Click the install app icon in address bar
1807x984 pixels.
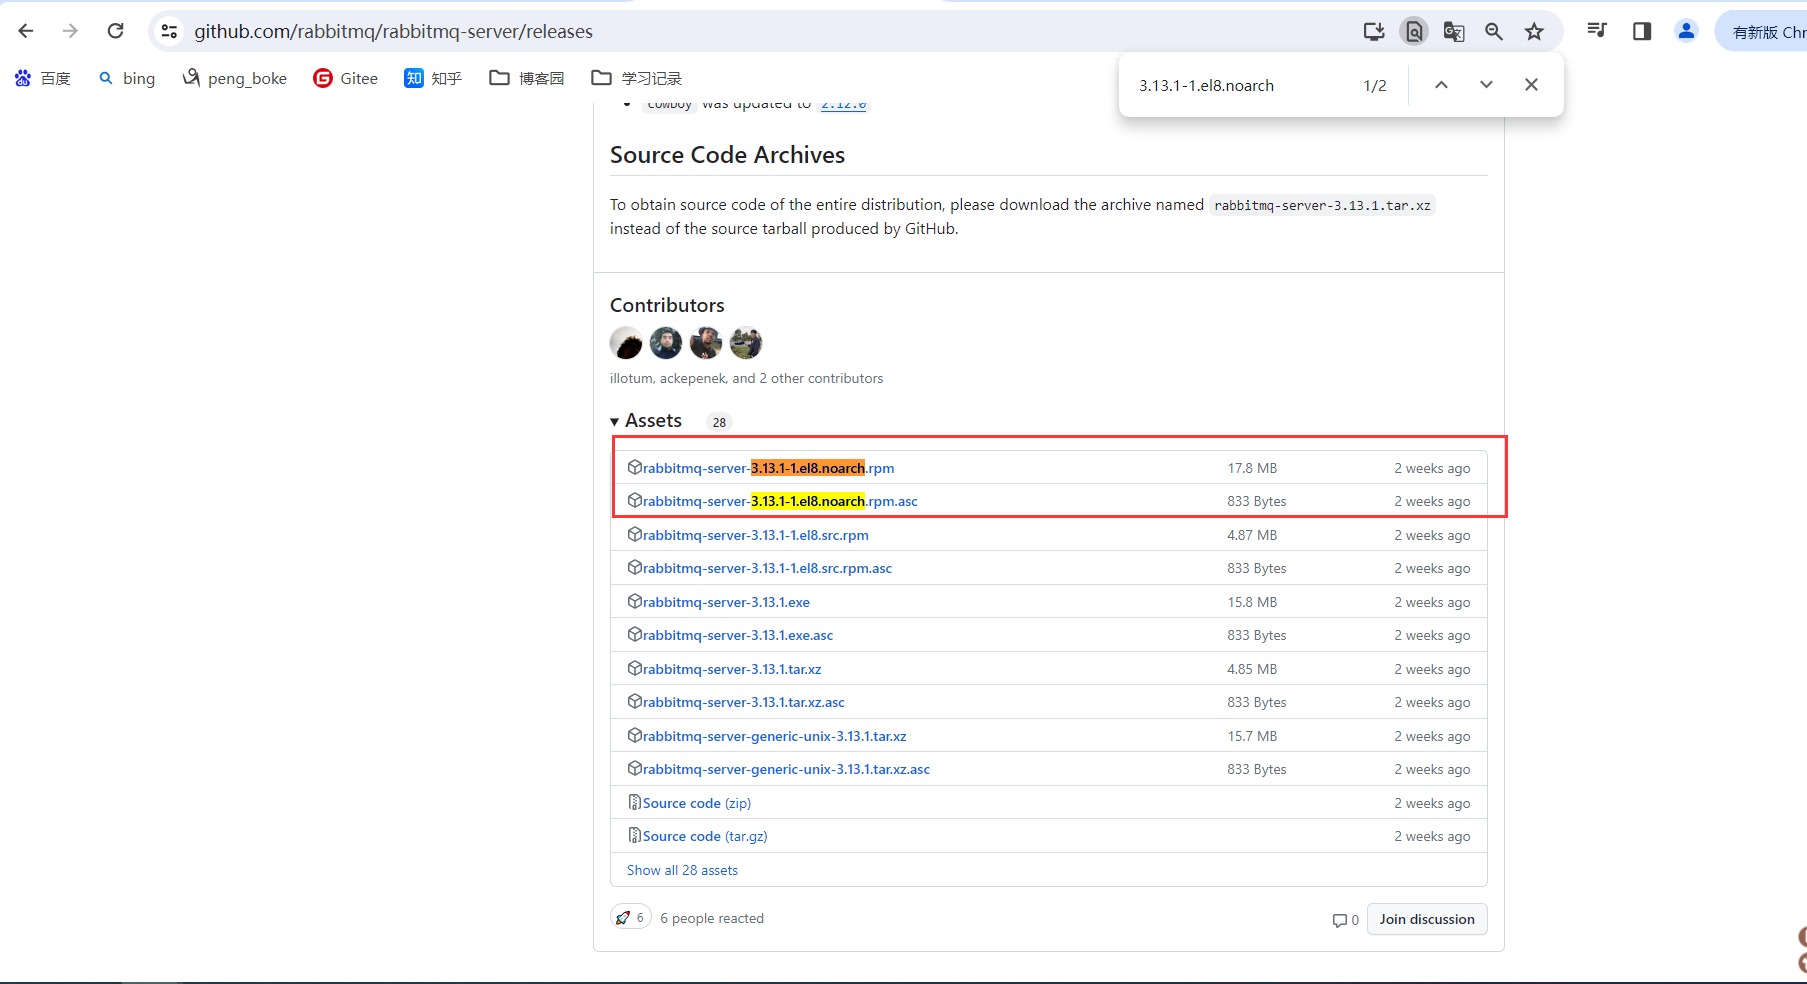click(x=1374, y=31)
